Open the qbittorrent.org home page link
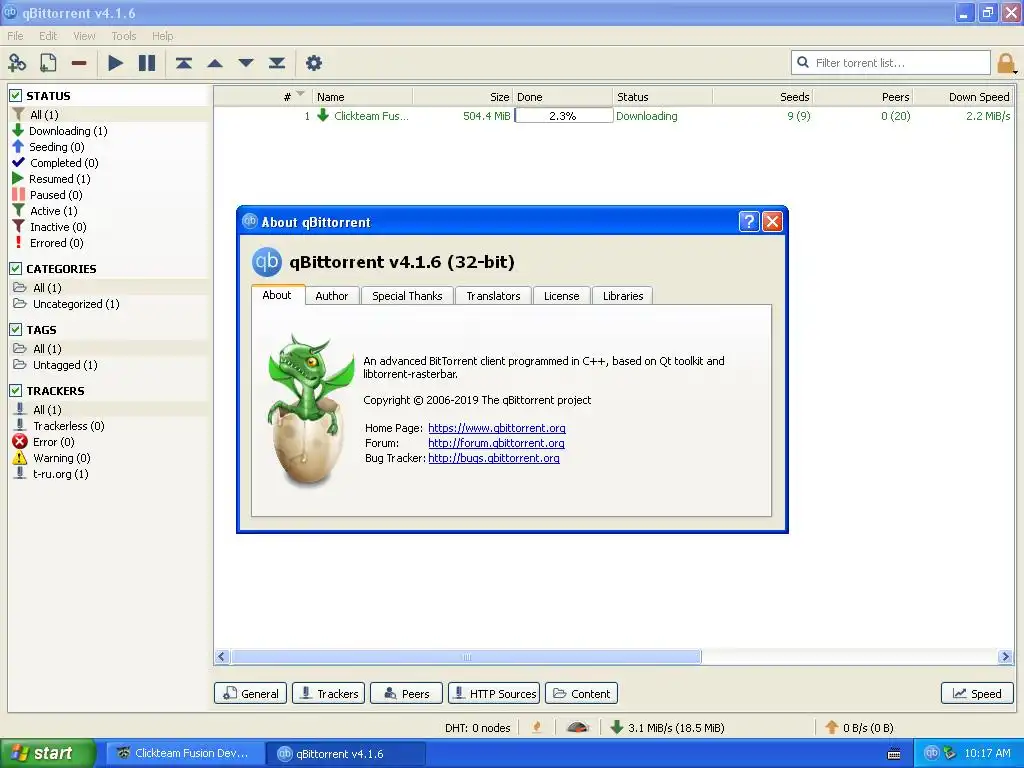1024x768 pixels. pos(497,428)
